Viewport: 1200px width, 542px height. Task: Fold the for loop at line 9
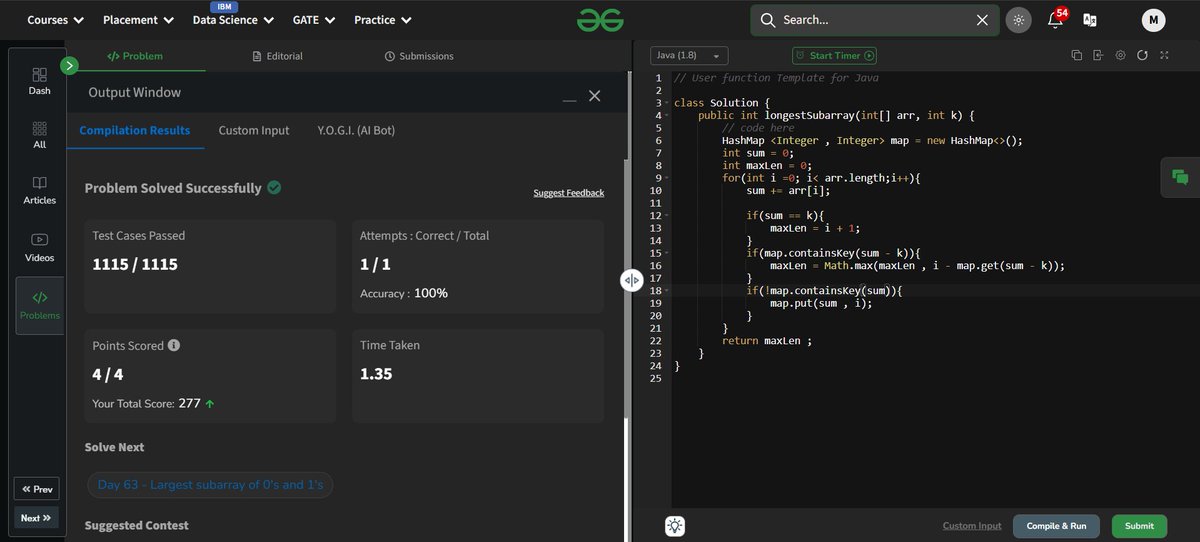tap(666, 178)
